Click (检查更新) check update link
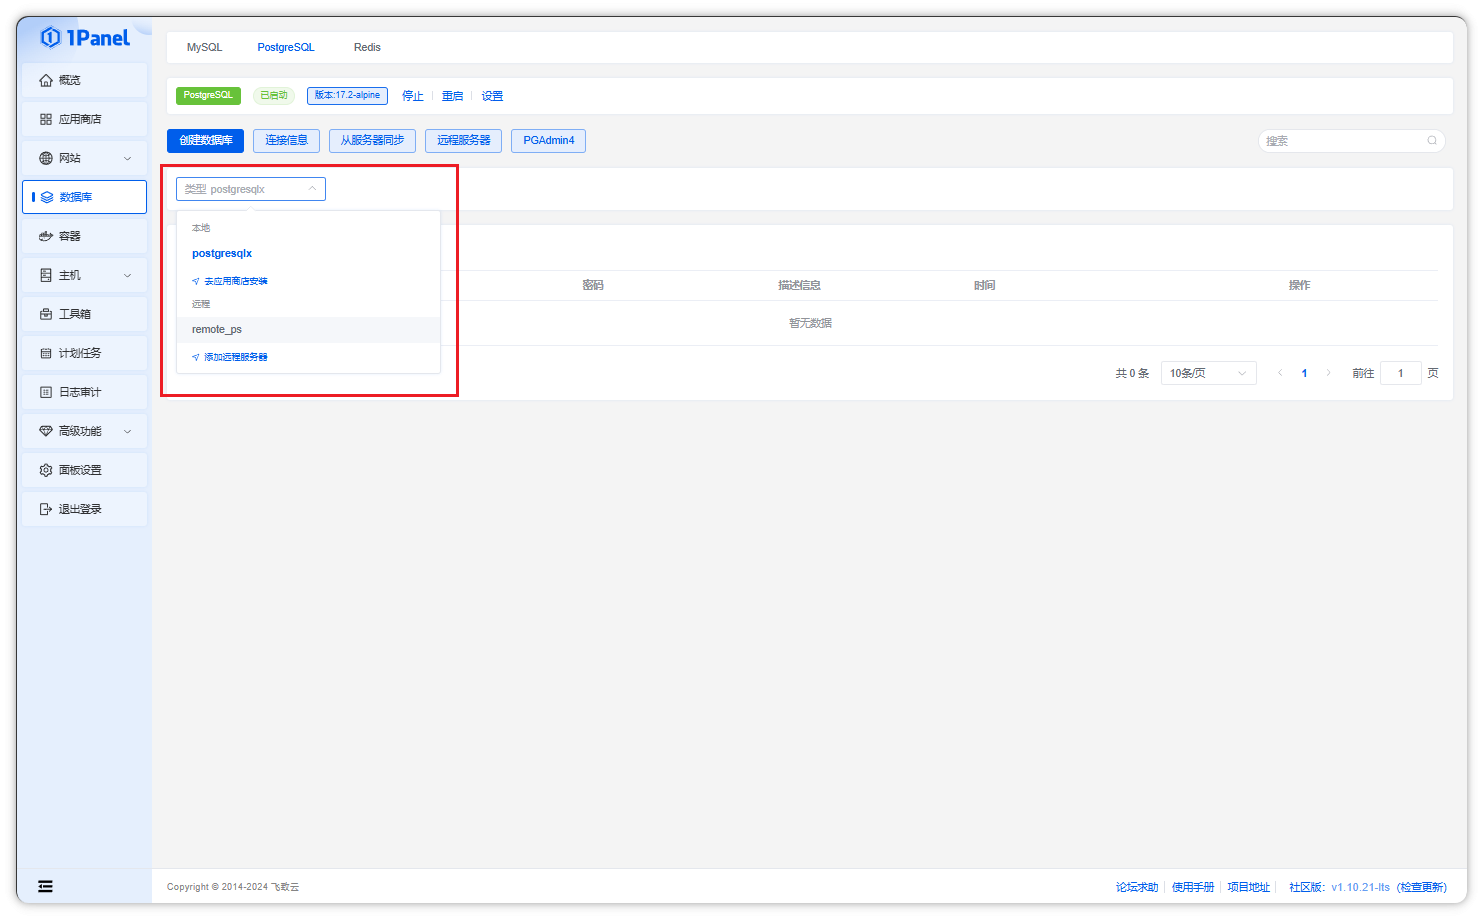Viewport: 1483px width, 919px height. coord(1421,887)
